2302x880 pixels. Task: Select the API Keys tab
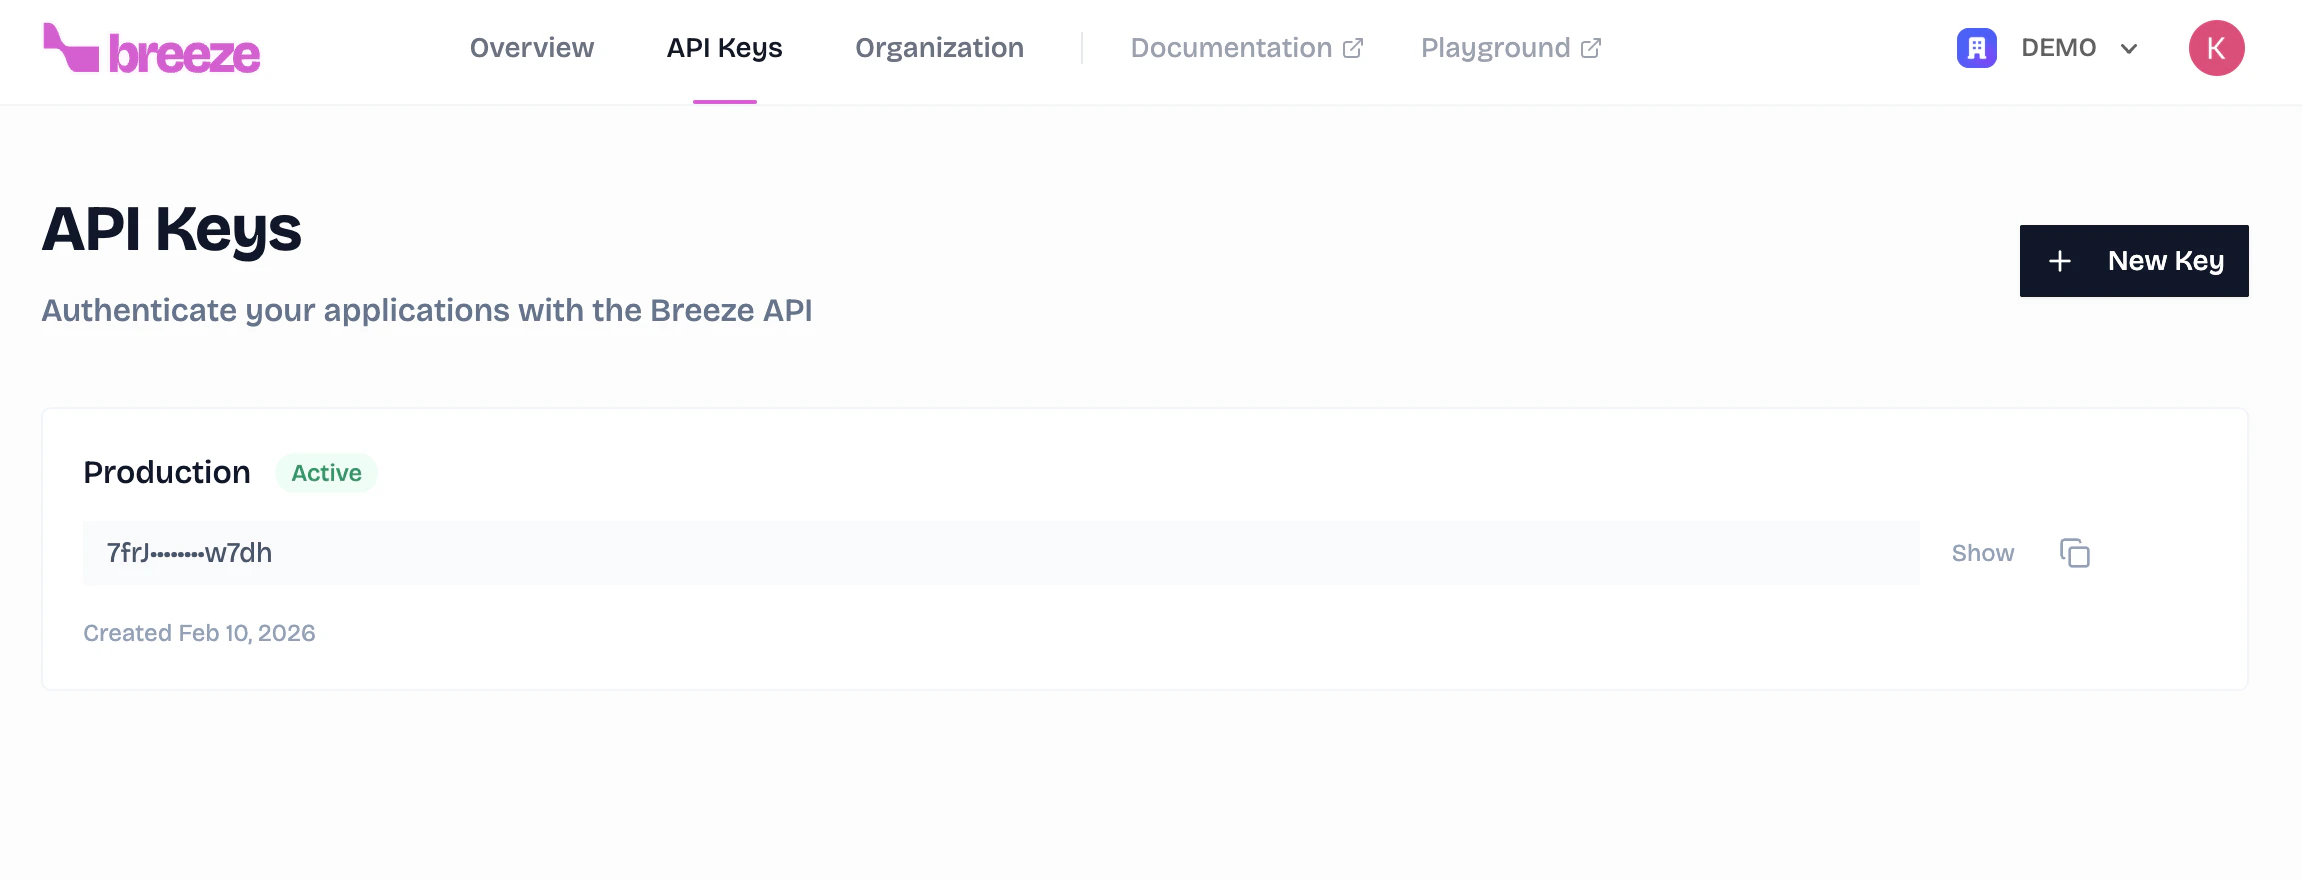point(725,48)
